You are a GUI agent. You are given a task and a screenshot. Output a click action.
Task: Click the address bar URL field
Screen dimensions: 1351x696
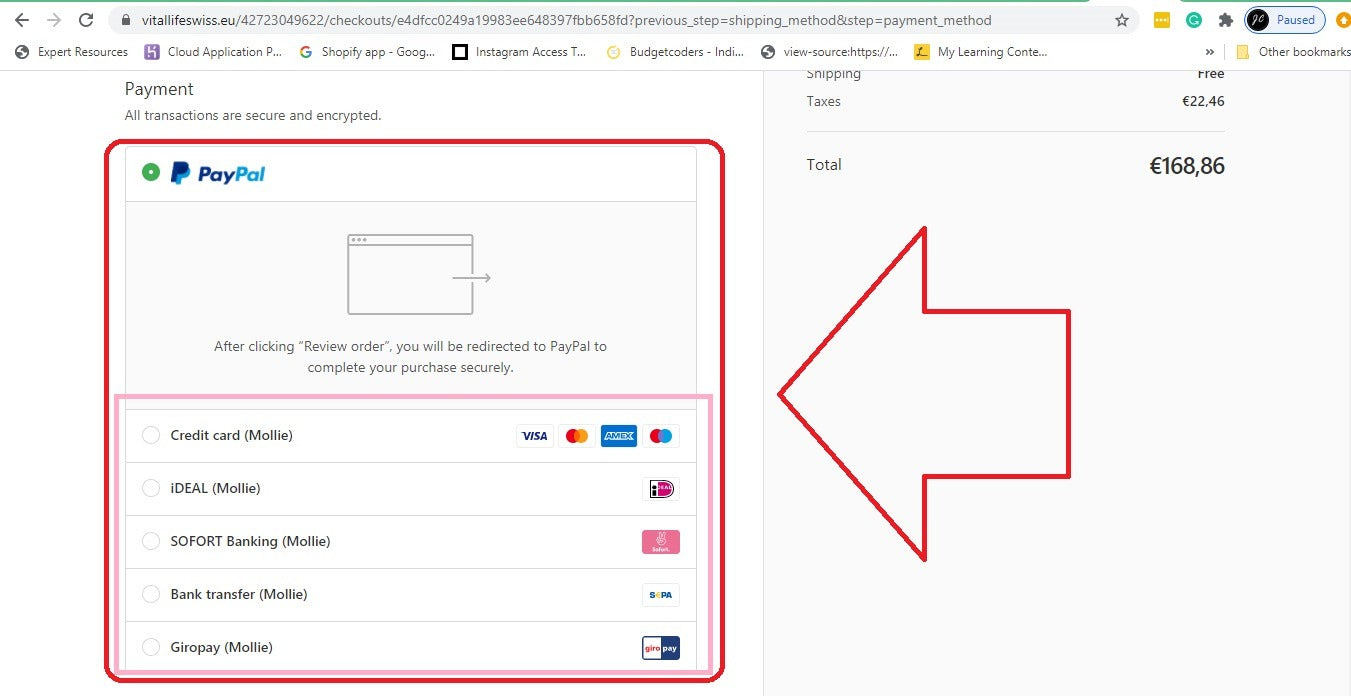[x=600, y=20]
